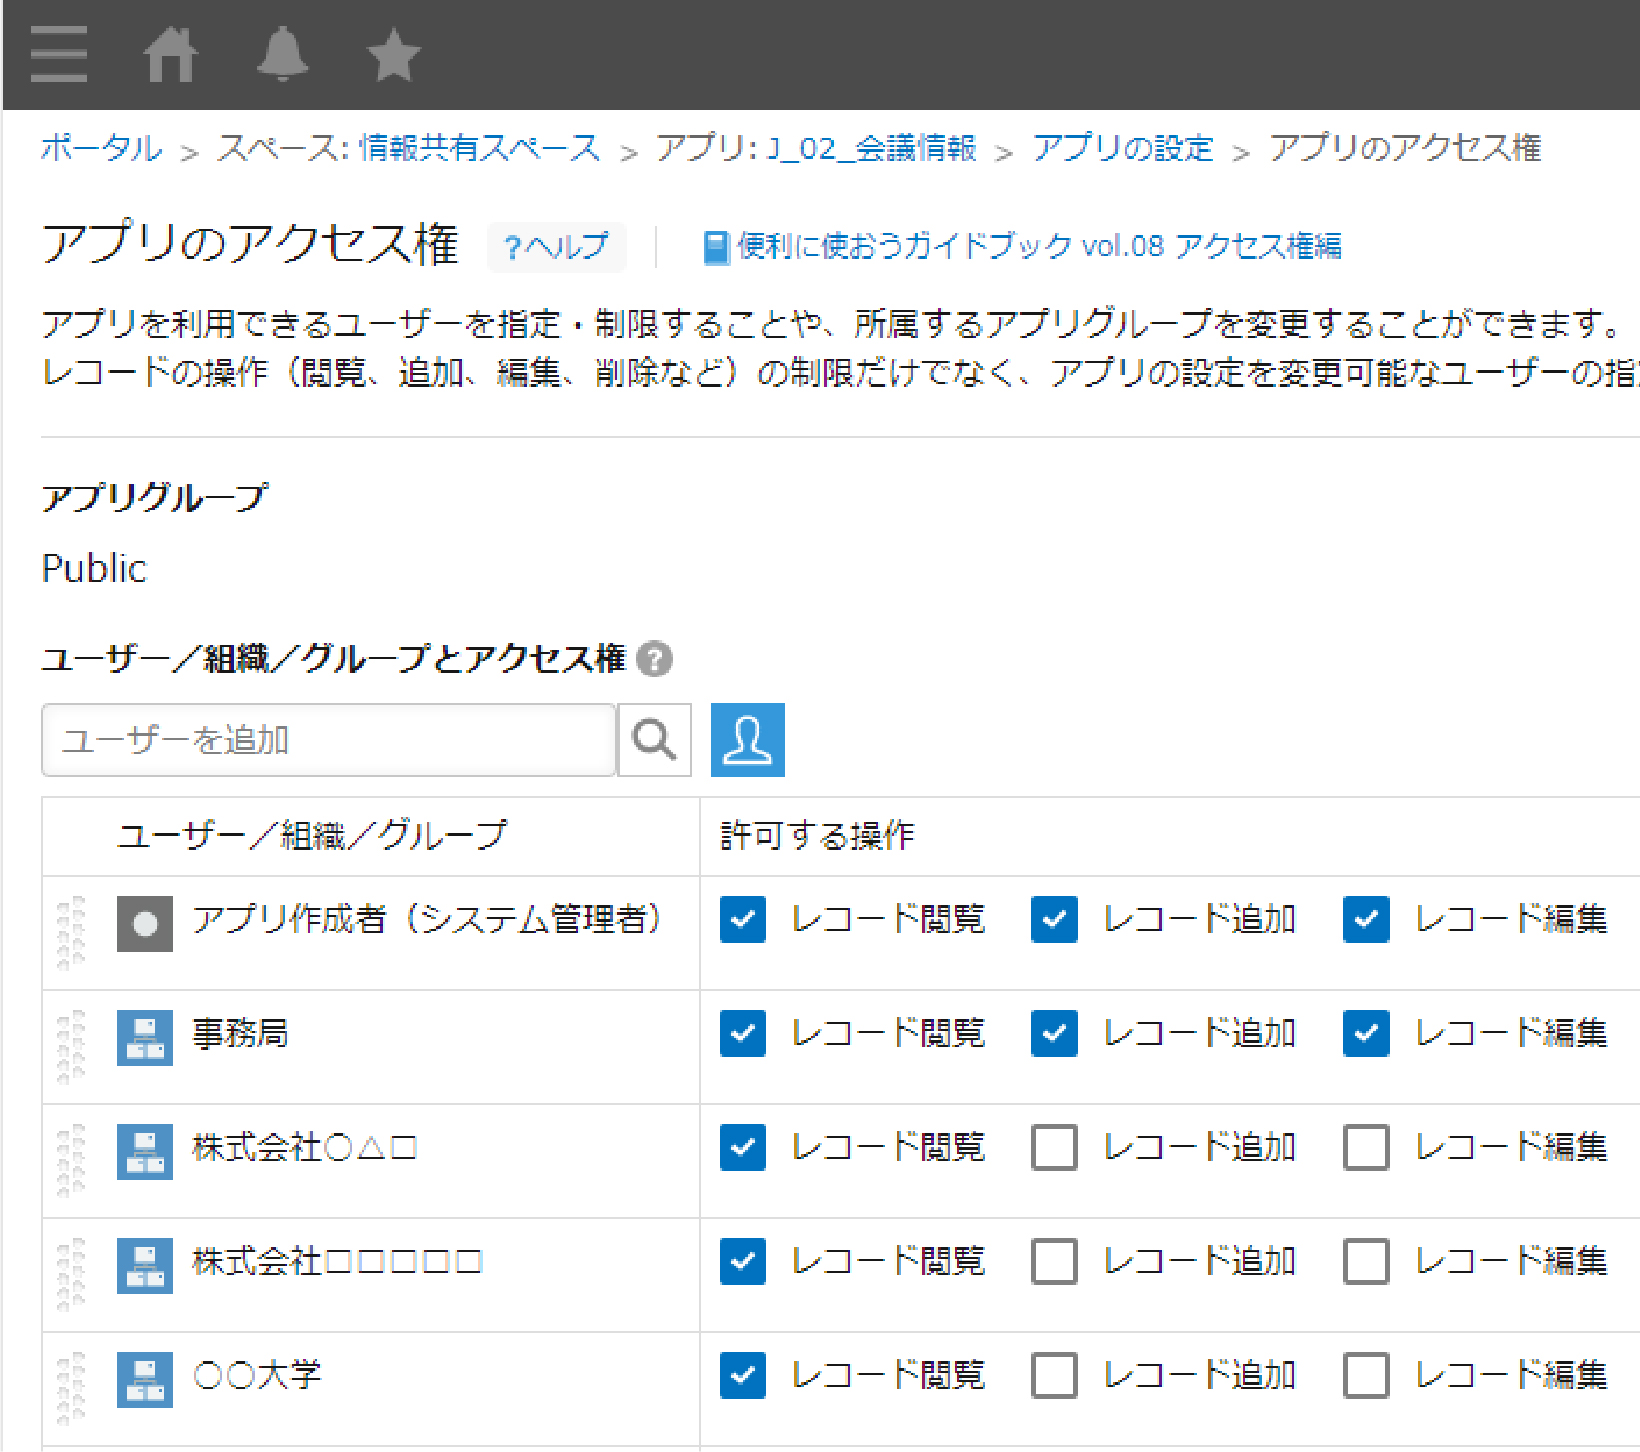Screen dimensions: 1640x1452
Task: Open the organization/user picker icon
Action: point(748,740)
